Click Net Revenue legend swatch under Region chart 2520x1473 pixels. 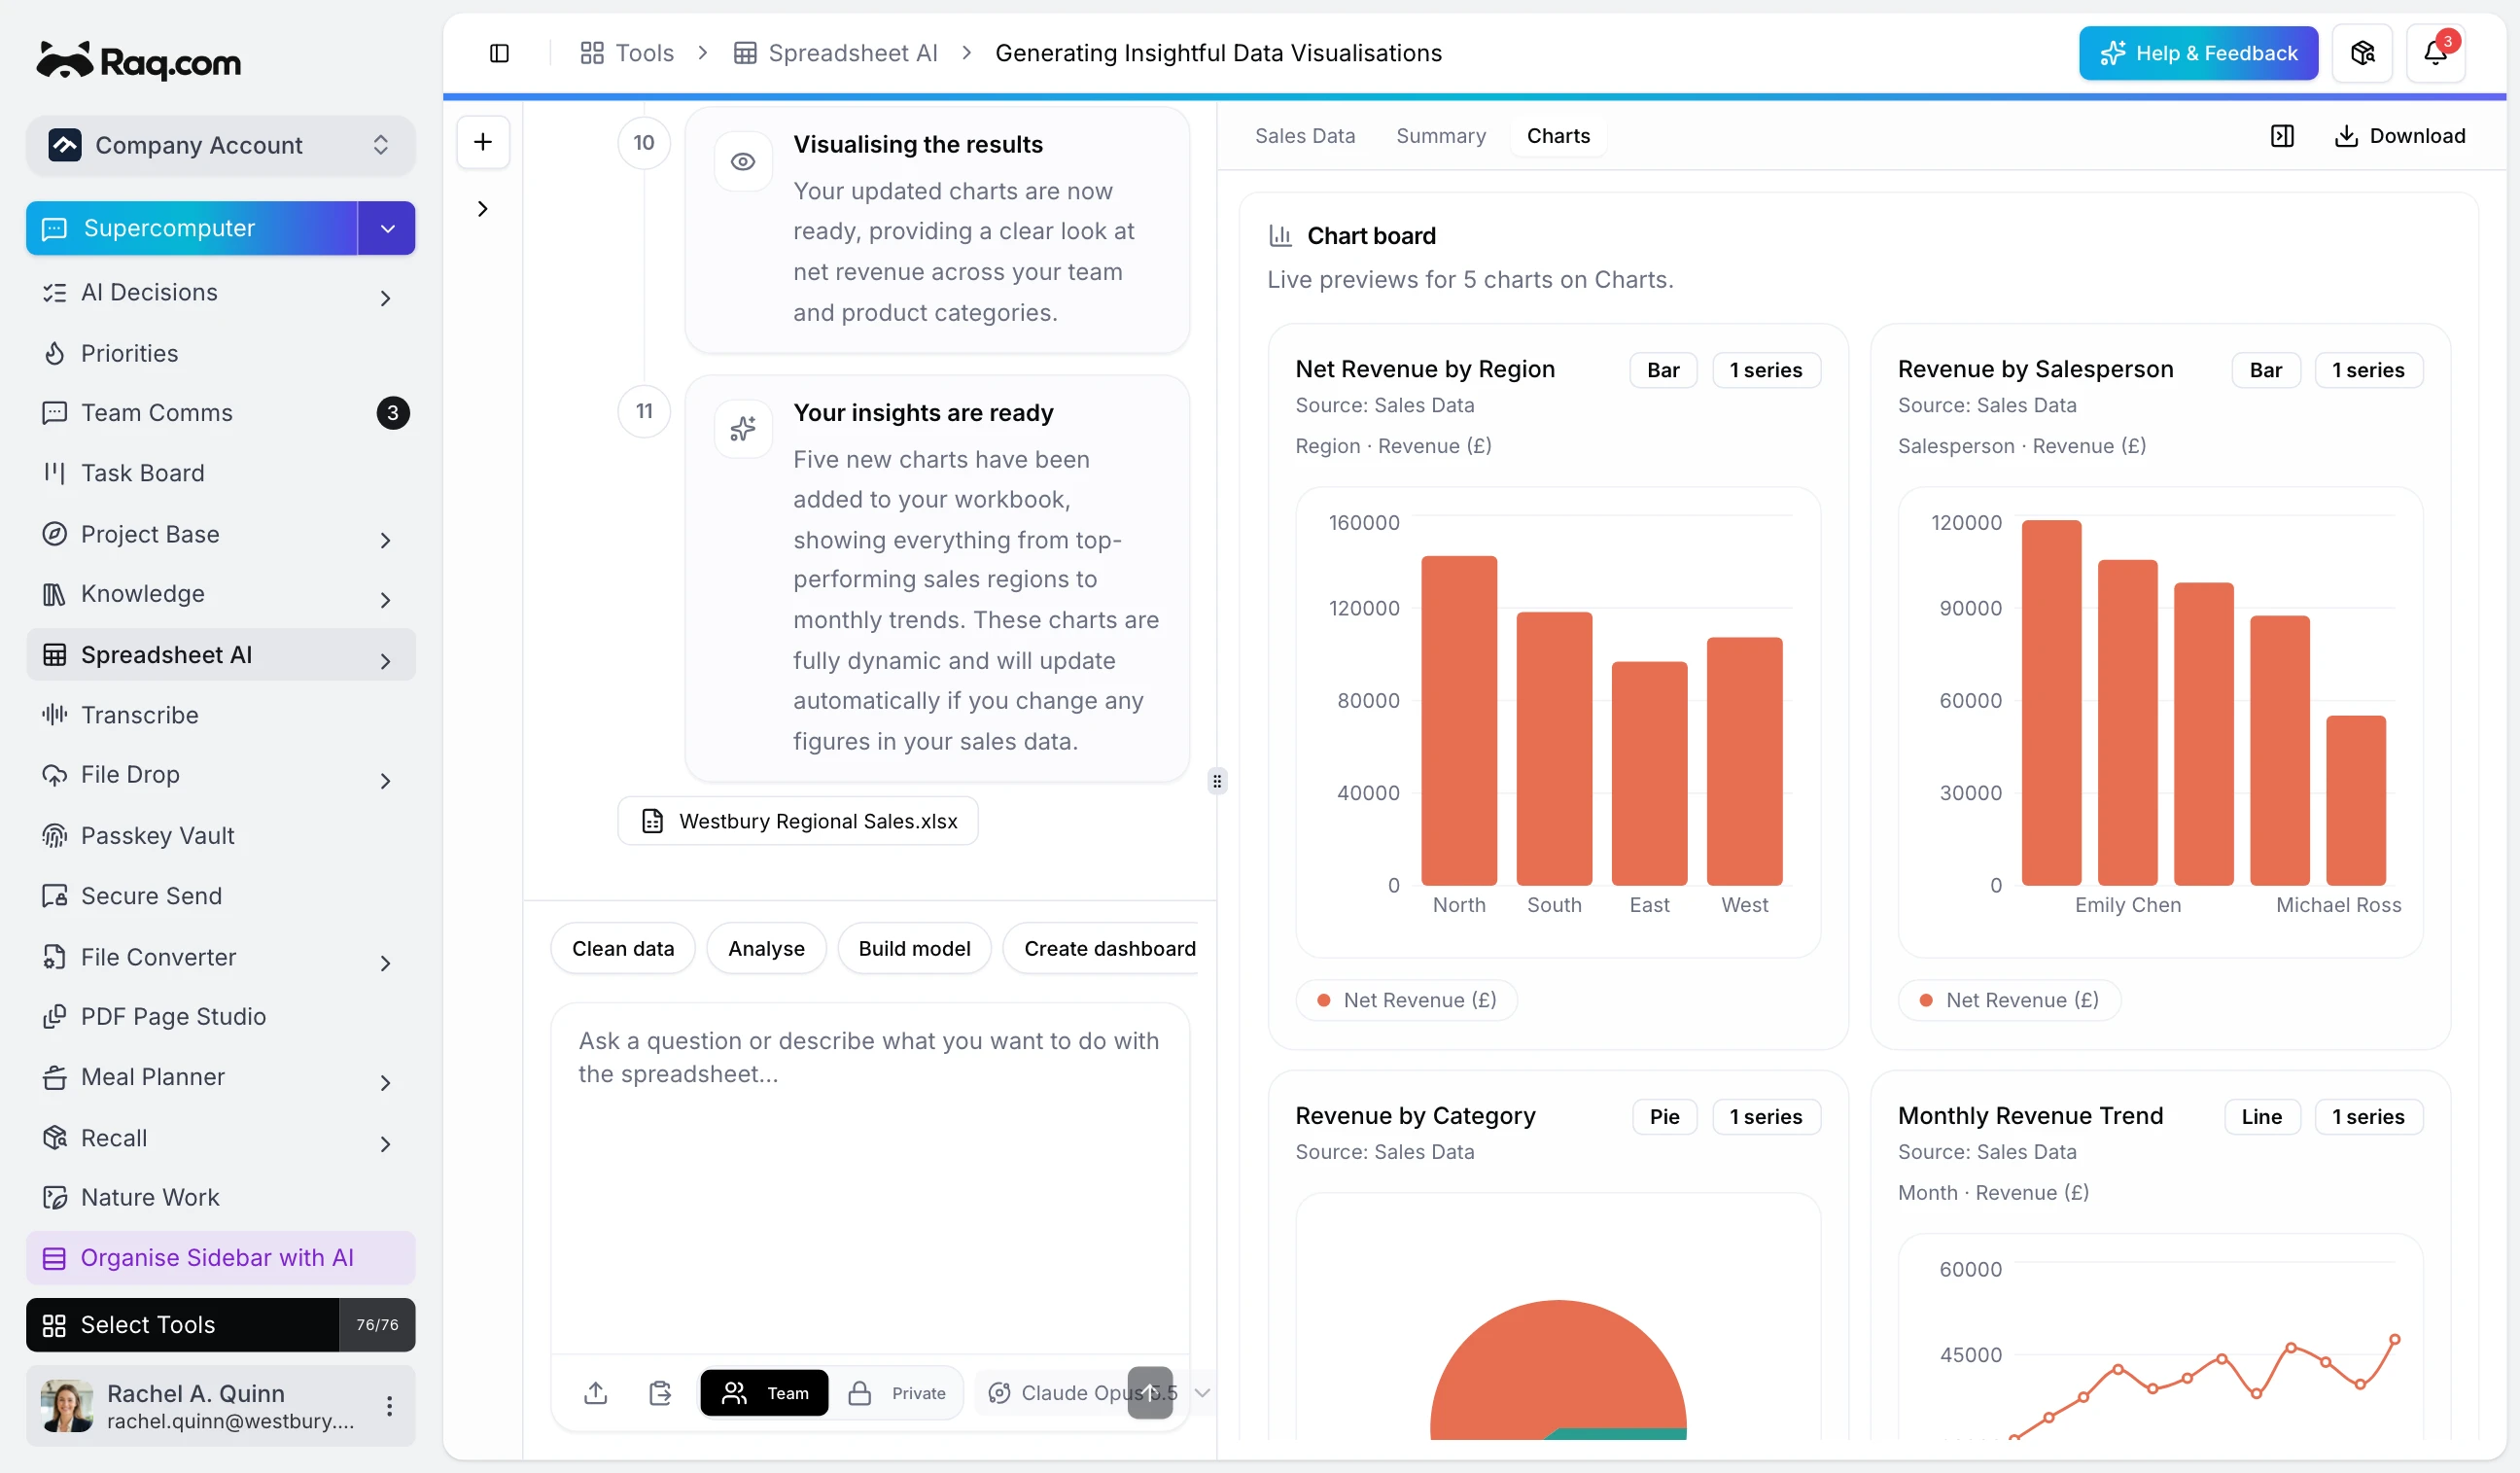click(x=1323, y=1000)
